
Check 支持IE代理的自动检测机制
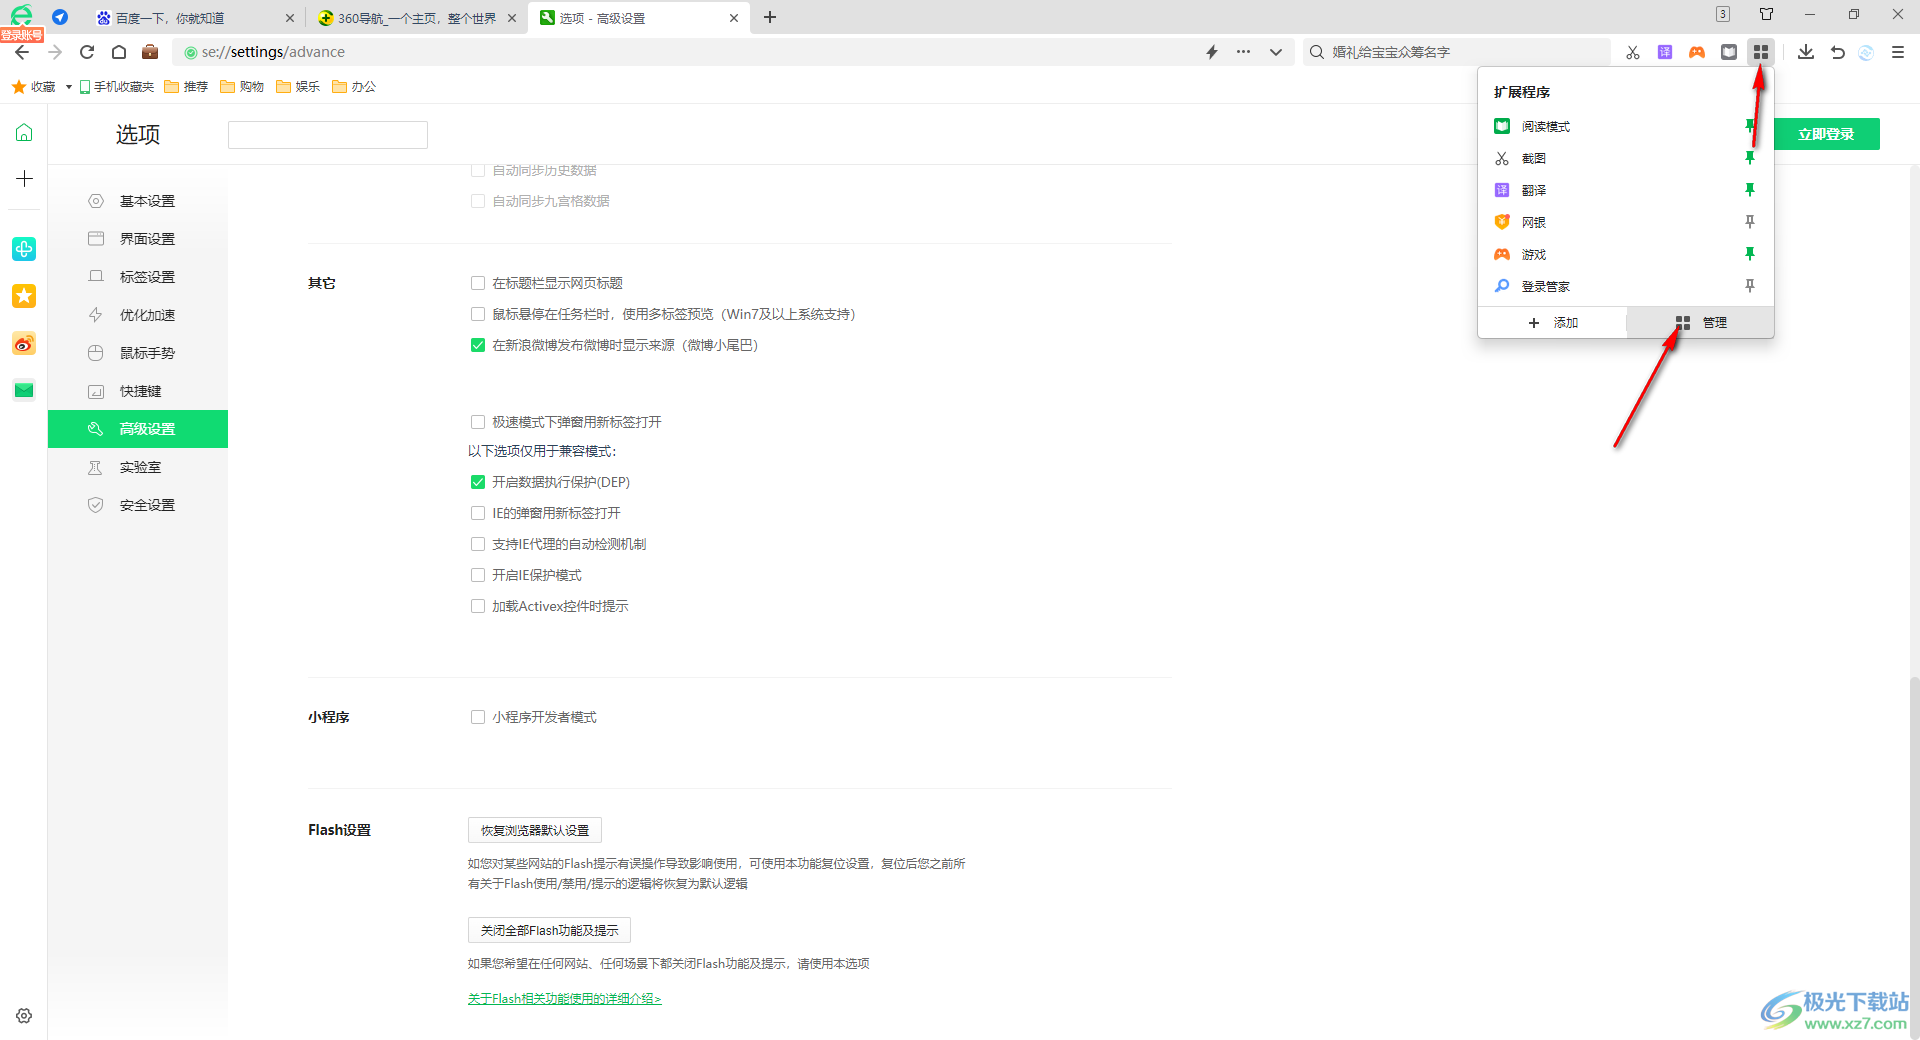[x=478, y=544]
